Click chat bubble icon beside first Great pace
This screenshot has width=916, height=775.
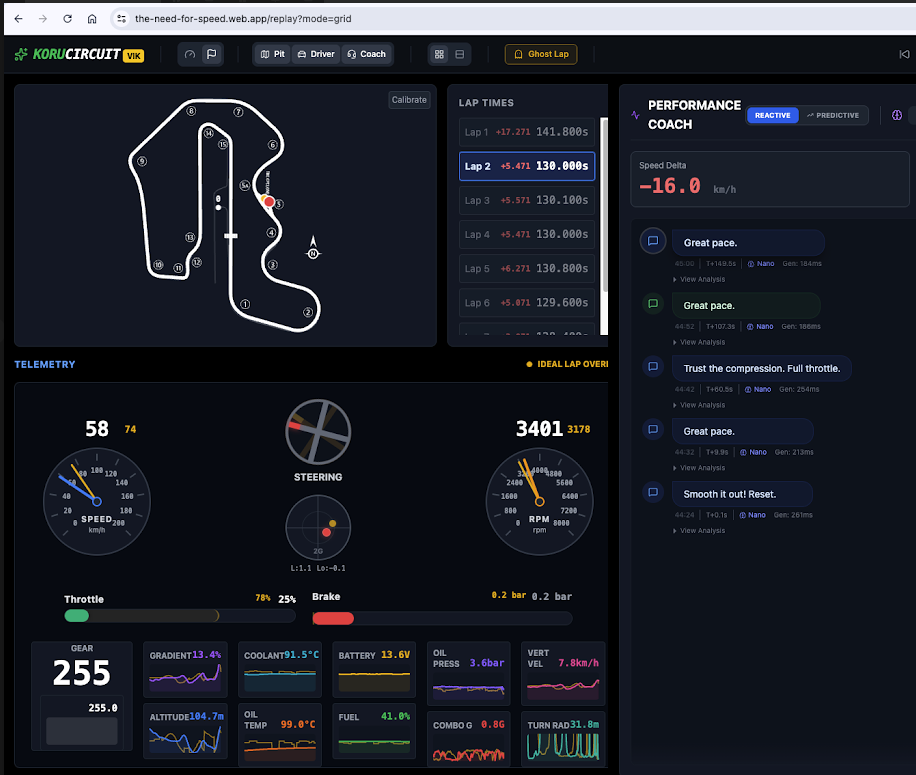pos(653,241)
